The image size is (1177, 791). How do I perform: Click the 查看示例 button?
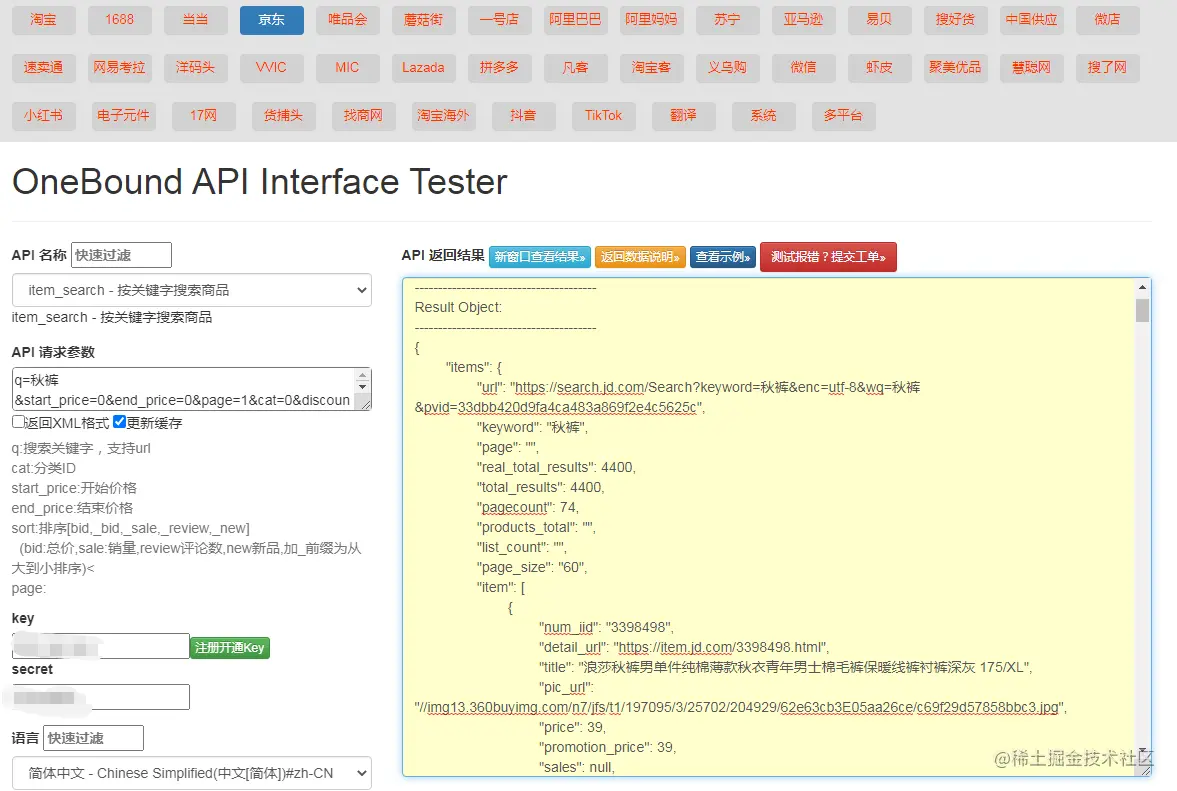click(723, 257)
